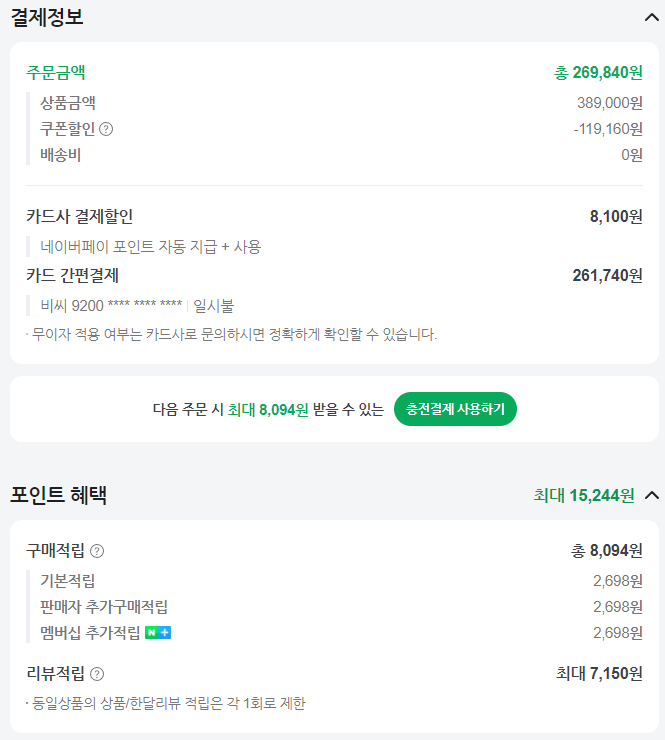Collapse the 결제정보 section chevron
The image size is (665, 740).
click(x=652, y=17)
